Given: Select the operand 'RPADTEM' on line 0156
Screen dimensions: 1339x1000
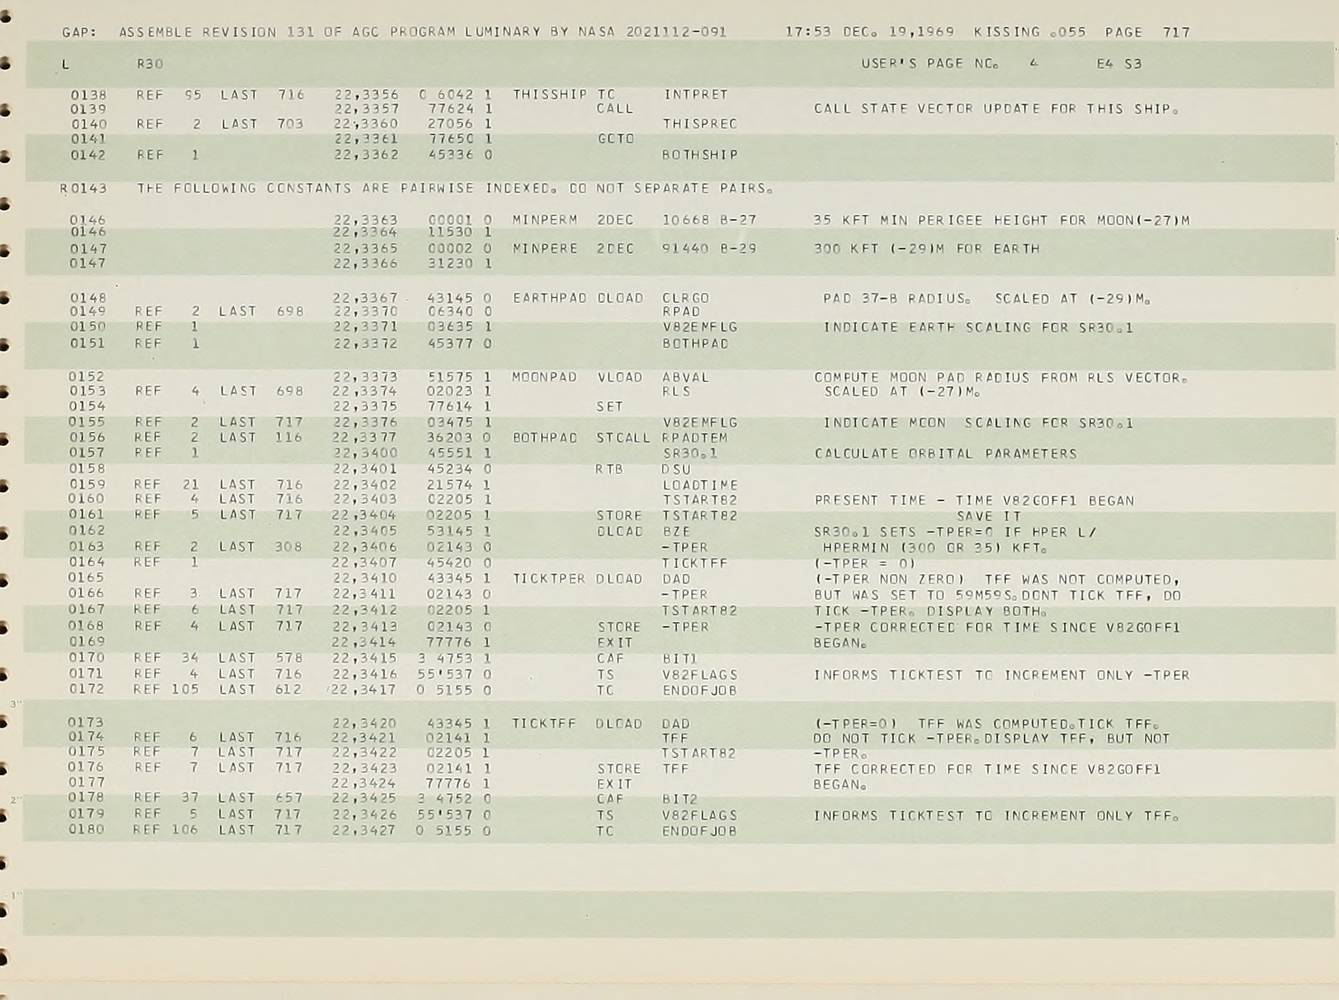Looking at the screenshot, I should click(695, 438).
